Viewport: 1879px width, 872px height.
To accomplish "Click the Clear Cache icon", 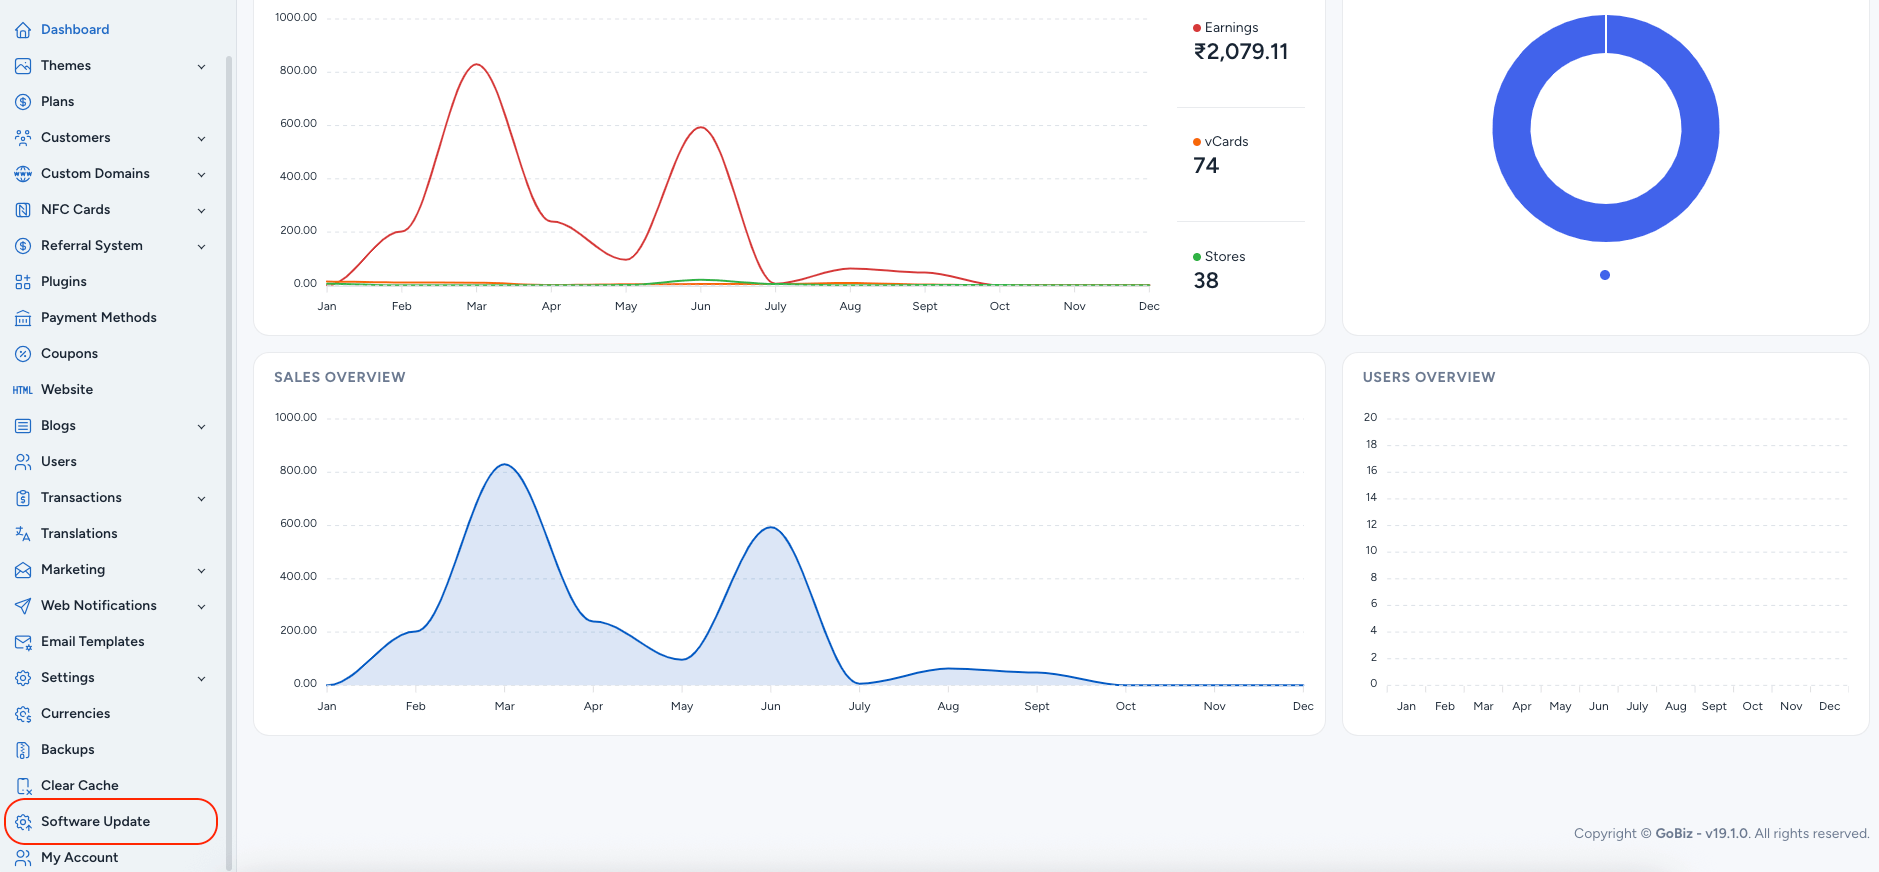I will (23, 786).
